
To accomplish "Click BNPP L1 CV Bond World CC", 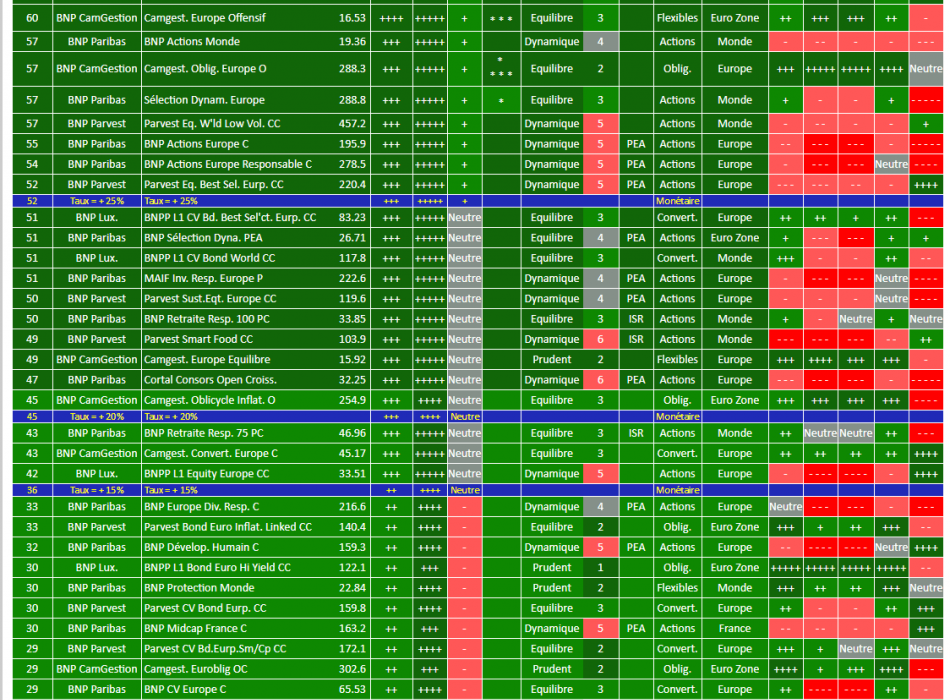I will coord(210,258).
